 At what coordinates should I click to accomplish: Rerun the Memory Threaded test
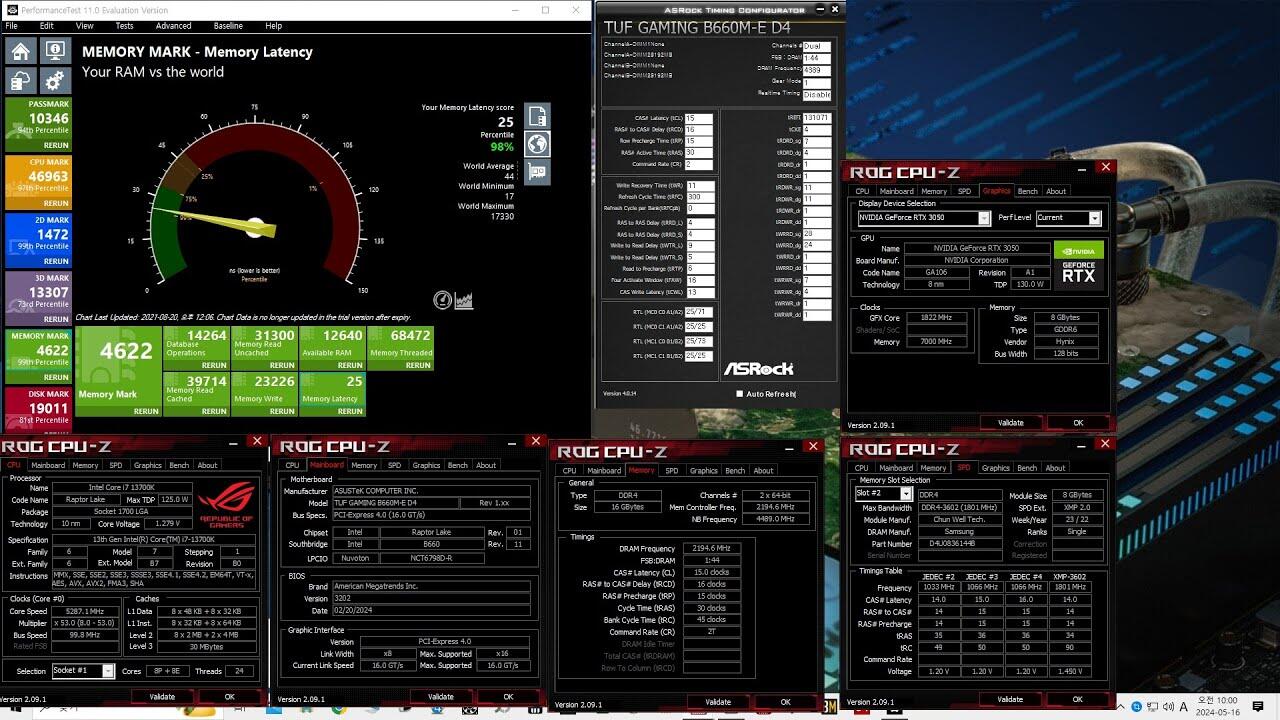(417, 365)
